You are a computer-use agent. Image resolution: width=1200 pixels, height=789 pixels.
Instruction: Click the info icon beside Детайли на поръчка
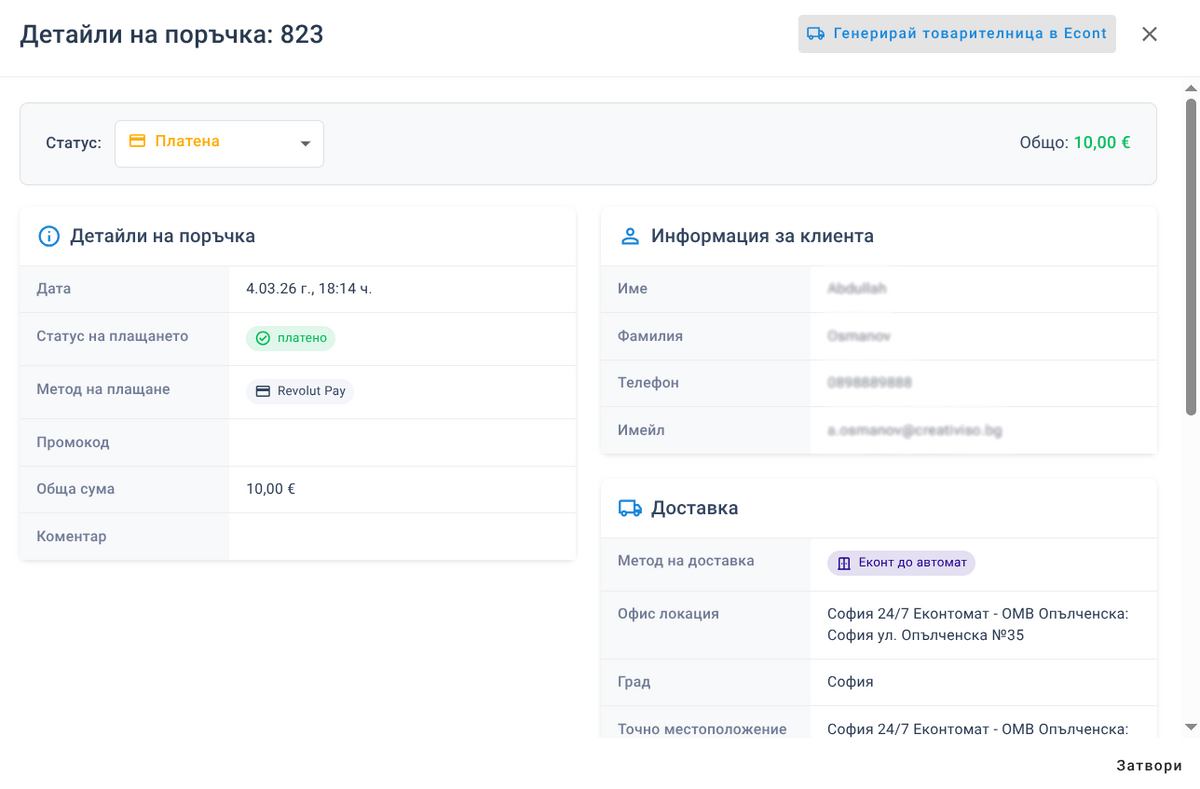[48, 237]
